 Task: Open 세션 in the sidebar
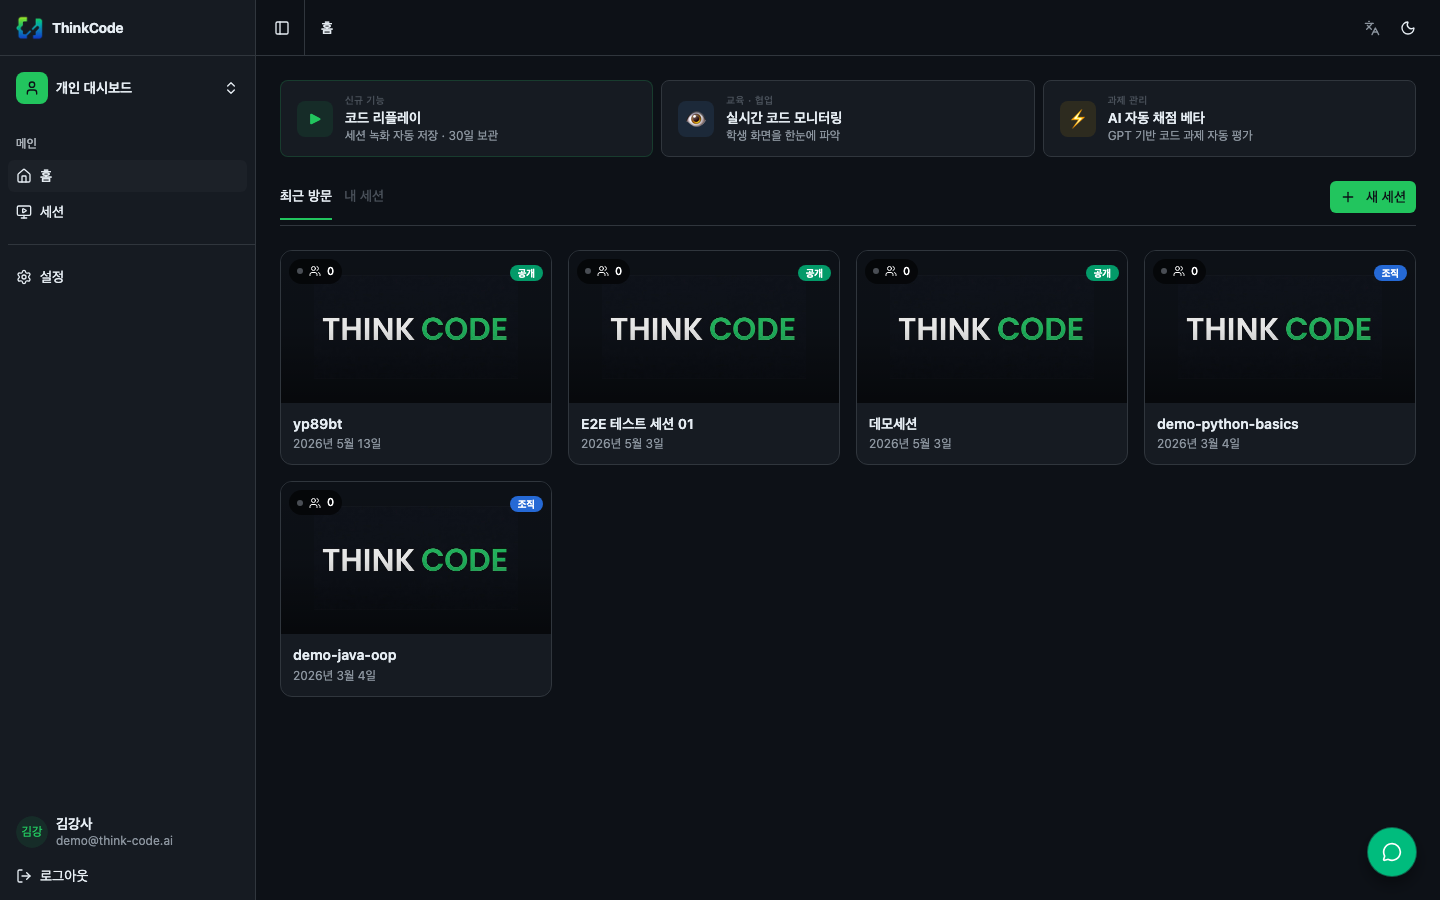pyautogui.click(x=128, y=212)
